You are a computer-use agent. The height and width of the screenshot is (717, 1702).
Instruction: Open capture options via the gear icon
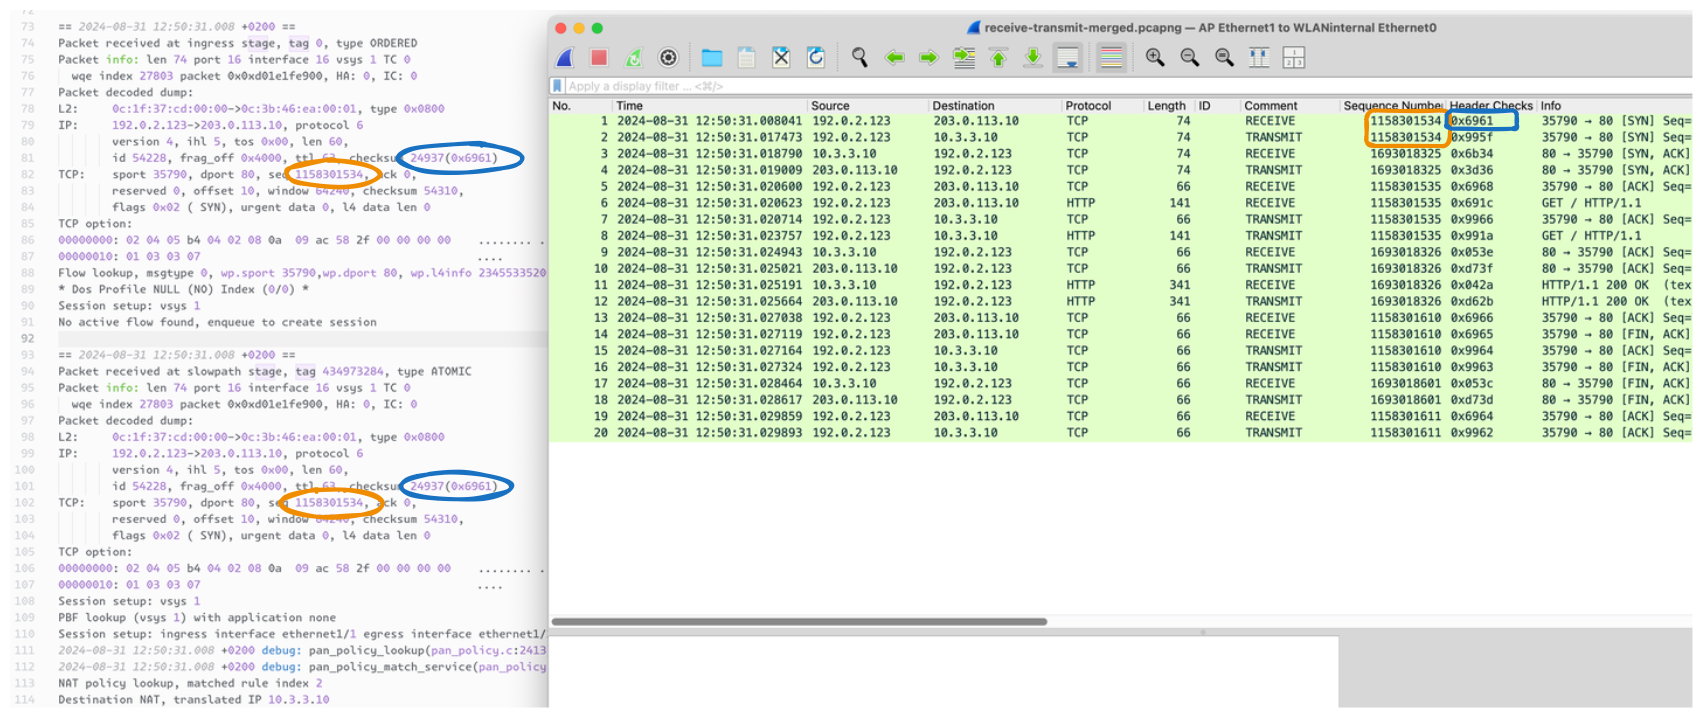pyautogui.click(x=668, y=58)
